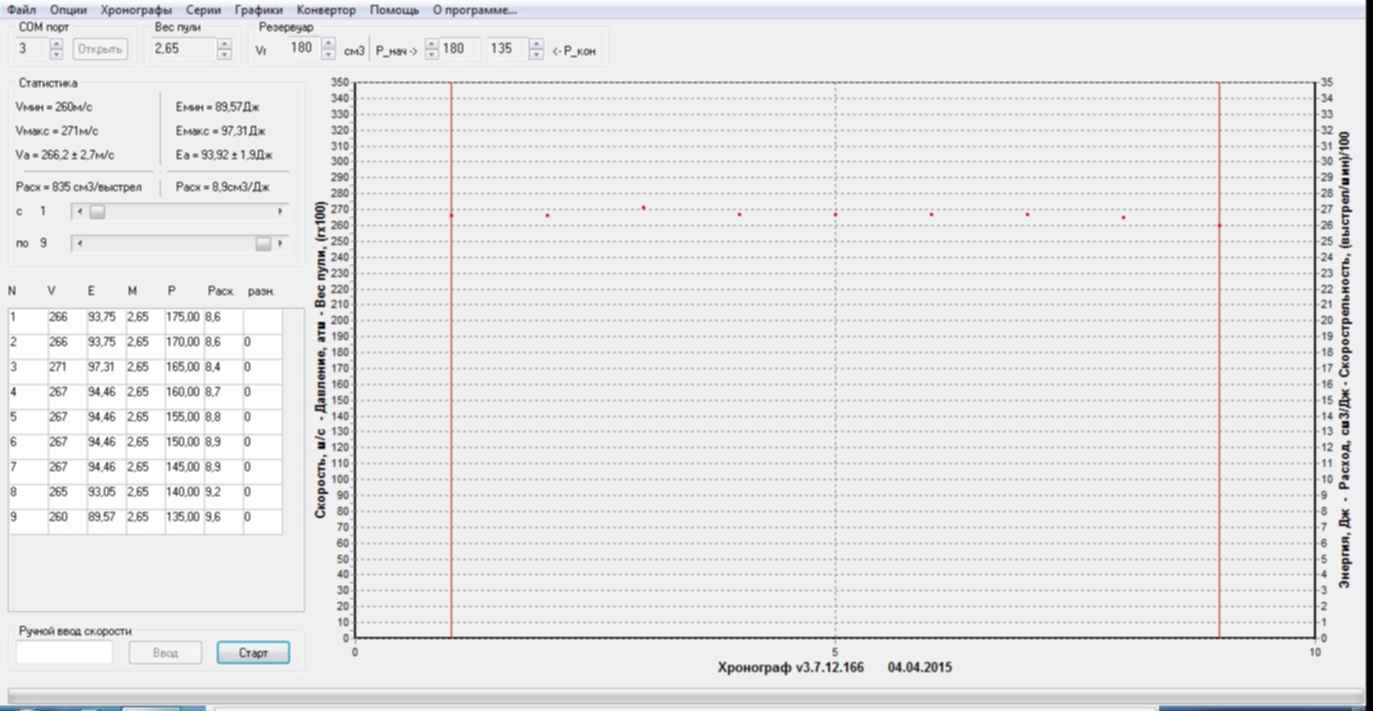Increase the Vr reservoir volume with up arrow
This screenshot has width=1373, height=711.
pyautogui.click(x=329, y=44)
